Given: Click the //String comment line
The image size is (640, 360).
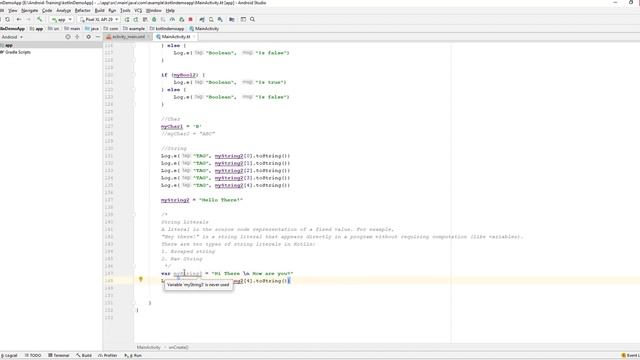Looking at the screenshot, I should tap(173, 149).
